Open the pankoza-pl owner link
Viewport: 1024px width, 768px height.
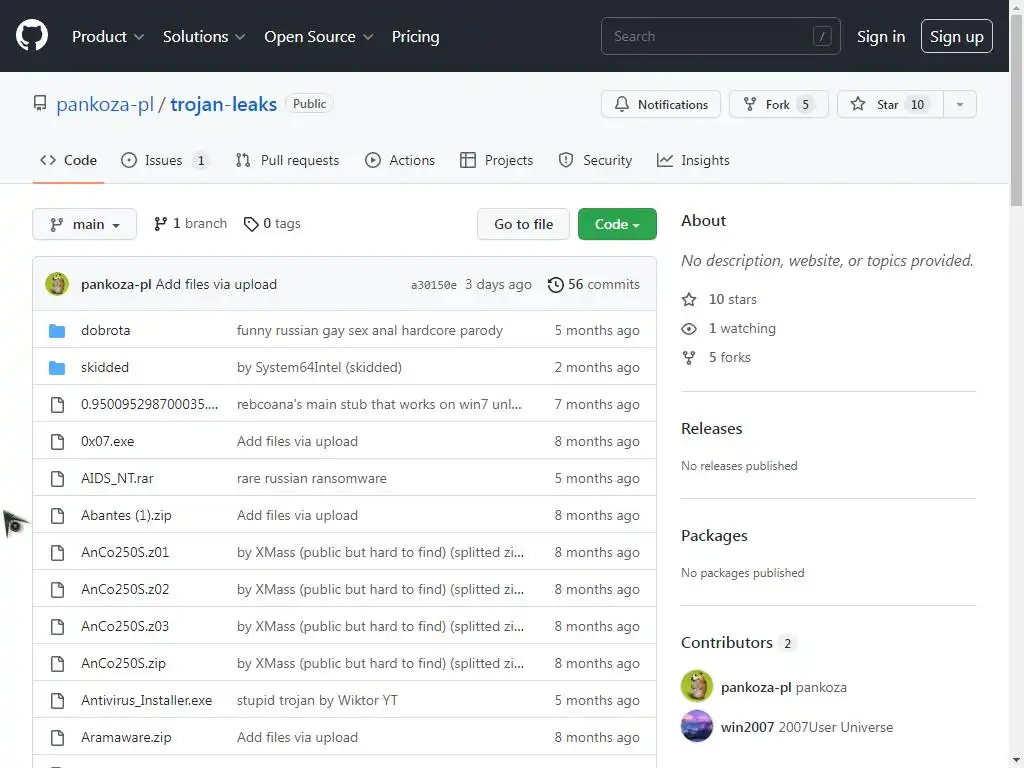(x=104, y=104)
